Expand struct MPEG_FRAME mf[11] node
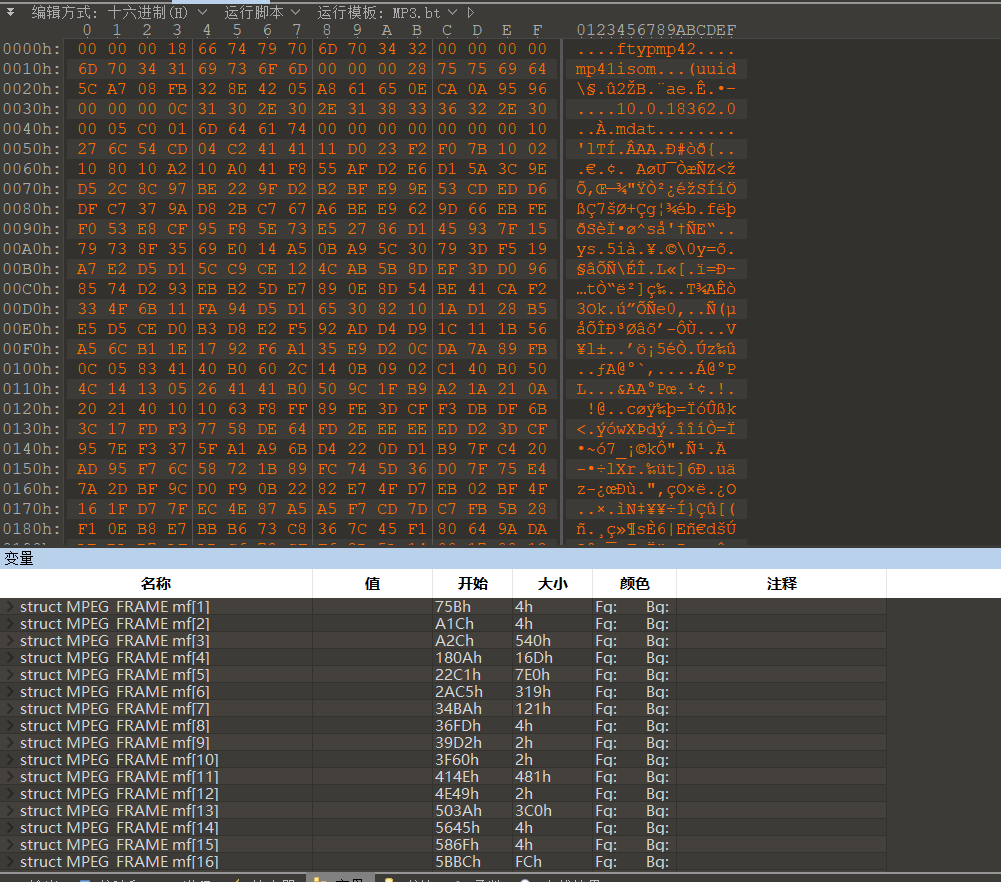 10,777
